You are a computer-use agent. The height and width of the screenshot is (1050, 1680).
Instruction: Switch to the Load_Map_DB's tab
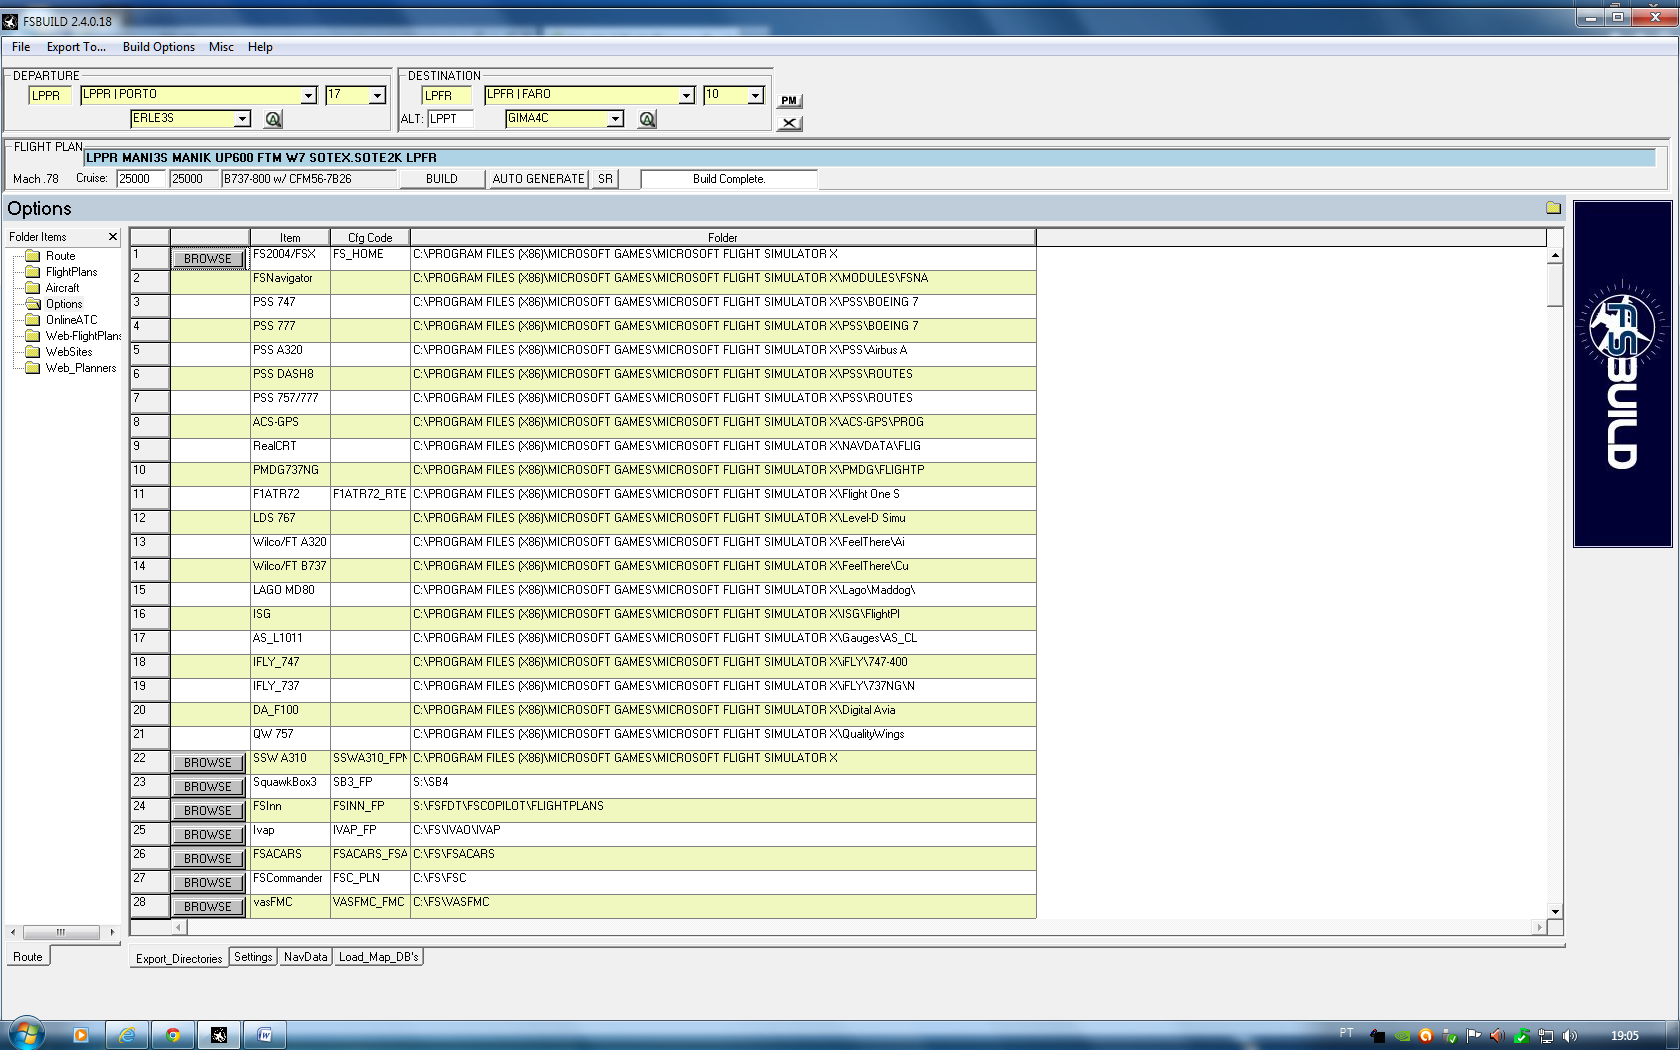coord(378,957)
